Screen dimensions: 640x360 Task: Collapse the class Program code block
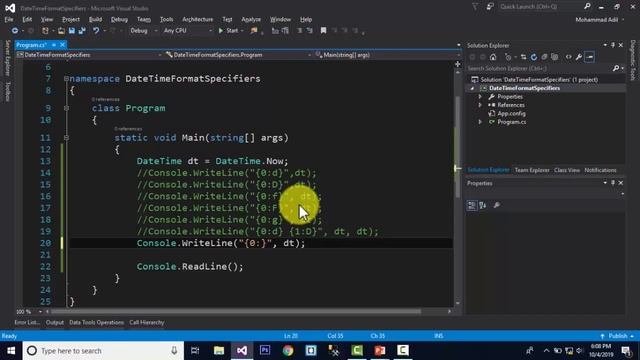pos(66,108)
